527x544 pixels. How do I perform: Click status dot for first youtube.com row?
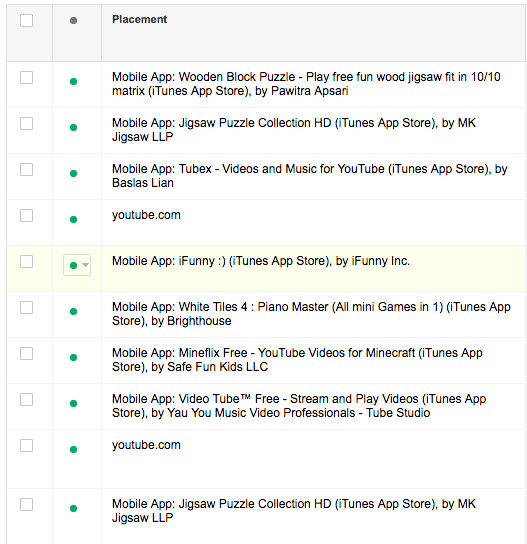tap(73, 220)
